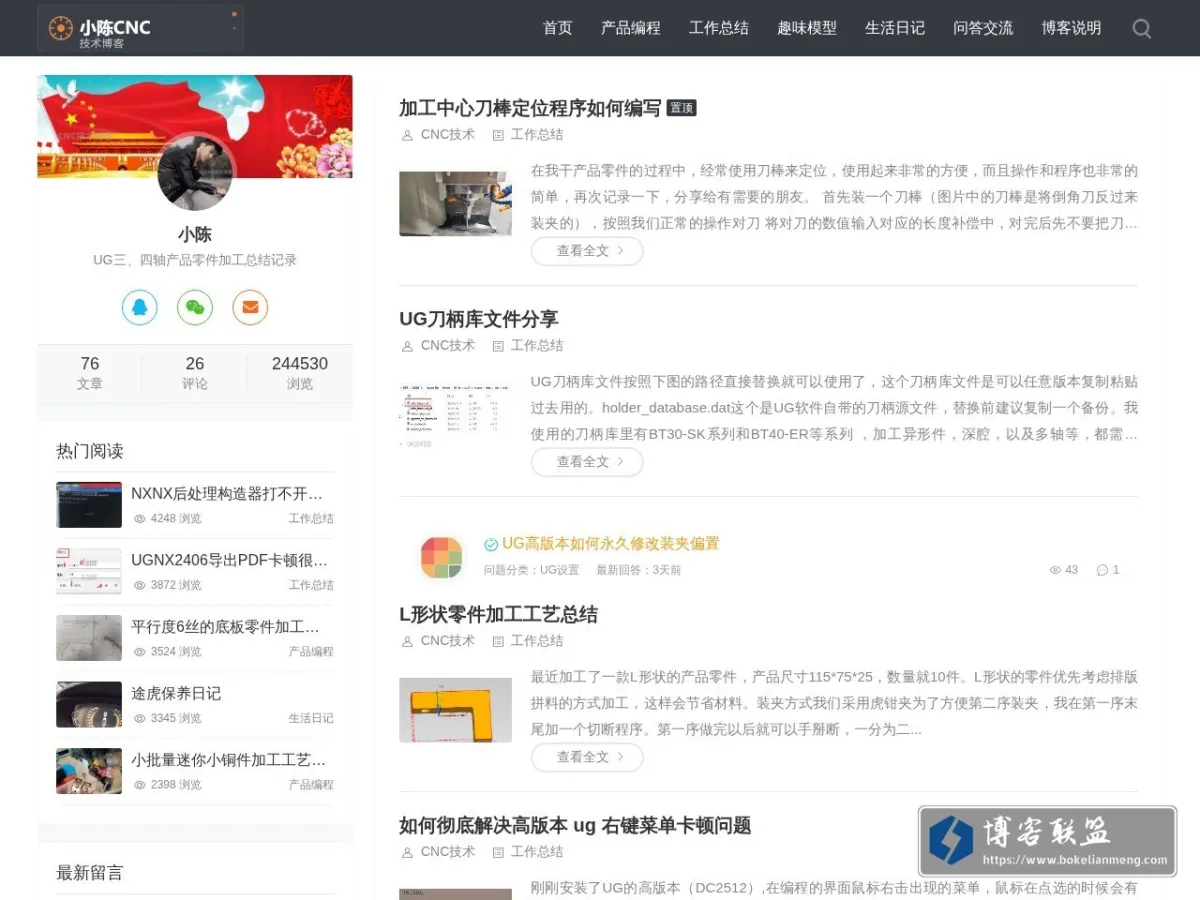Open the 产品编程 menu item
Viewport: 1200px width, 900px height.
point(630,28)
